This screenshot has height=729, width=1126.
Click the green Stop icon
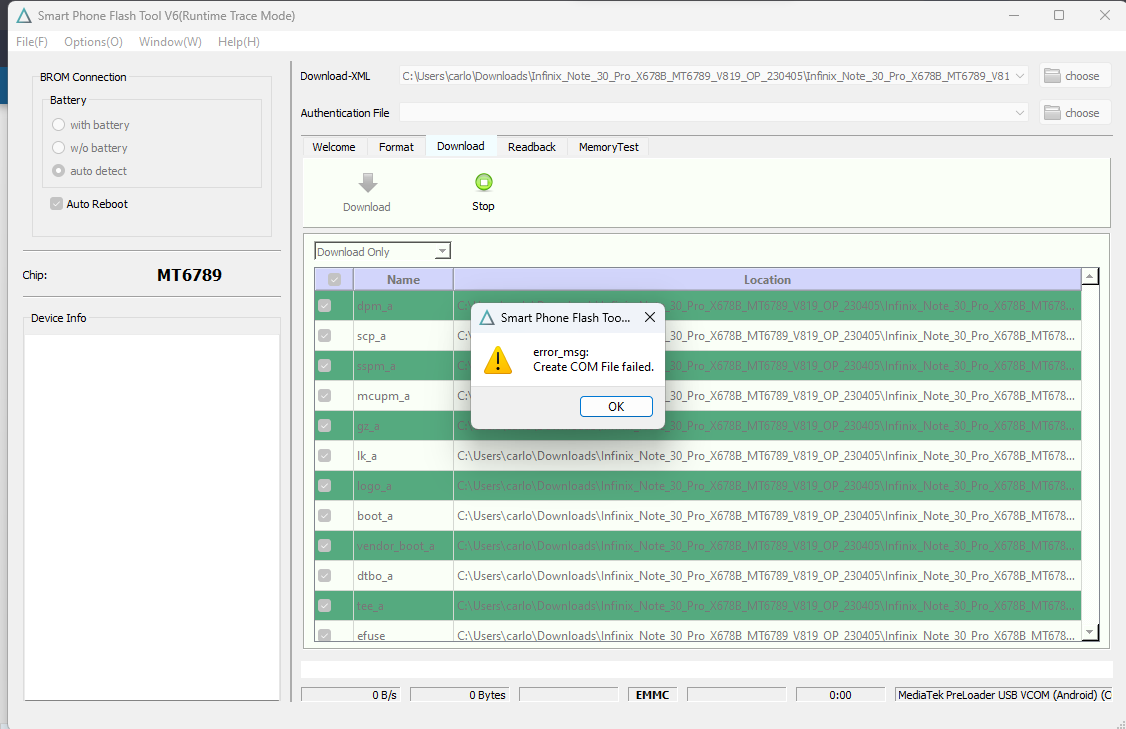tap(484, 182)
